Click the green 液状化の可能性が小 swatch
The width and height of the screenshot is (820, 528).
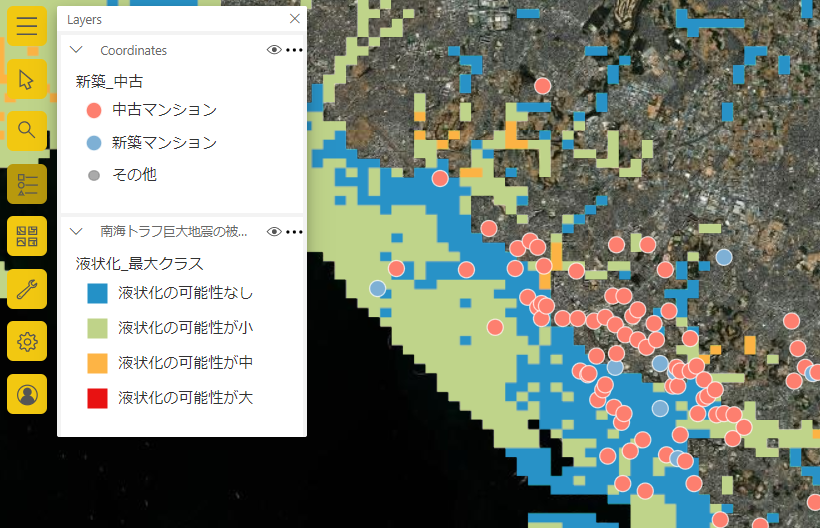click(97, 328)
